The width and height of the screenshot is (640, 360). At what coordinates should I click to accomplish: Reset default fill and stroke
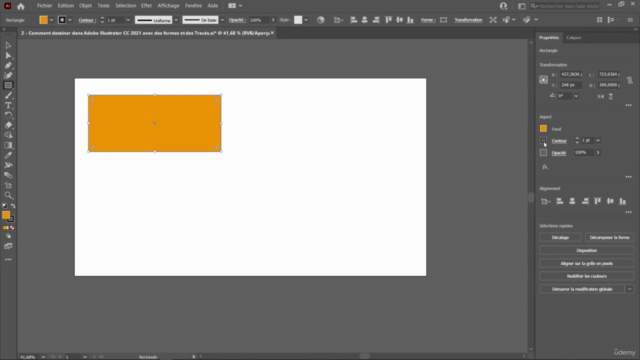point(4,206)
